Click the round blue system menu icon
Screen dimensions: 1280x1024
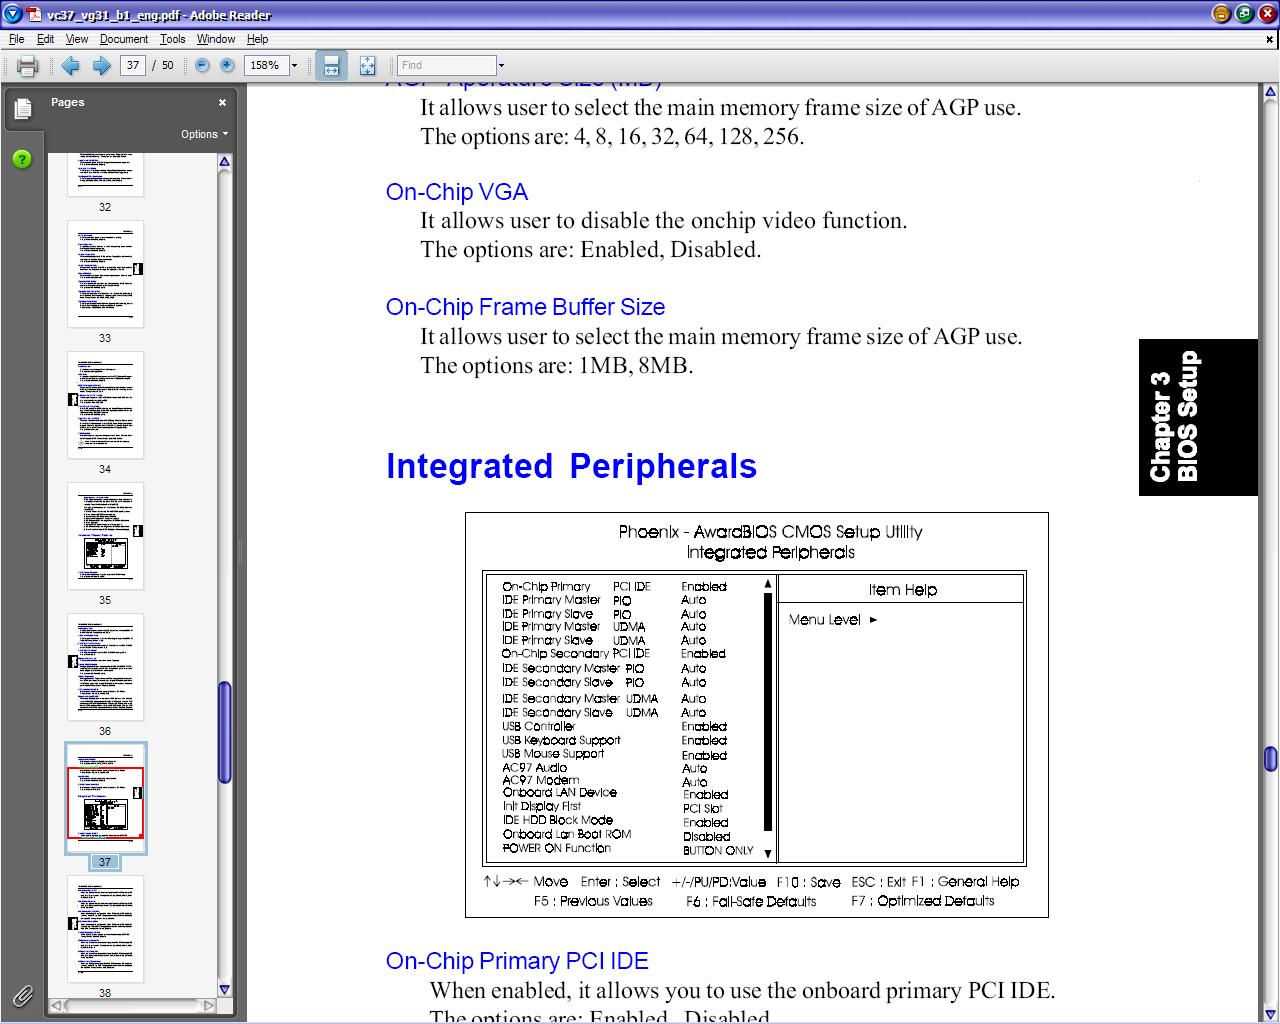pos(12,14)
